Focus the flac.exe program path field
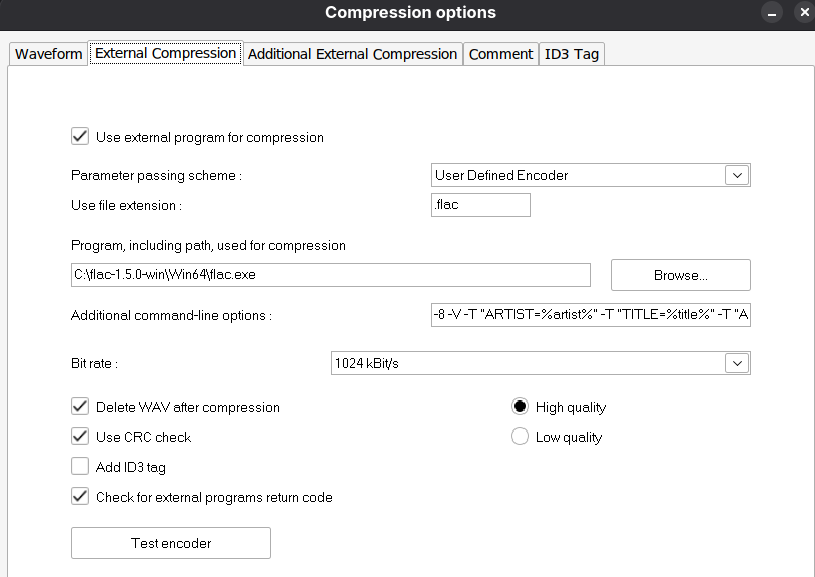This screenshot has width=815, height=577. (x=330, y=274)
